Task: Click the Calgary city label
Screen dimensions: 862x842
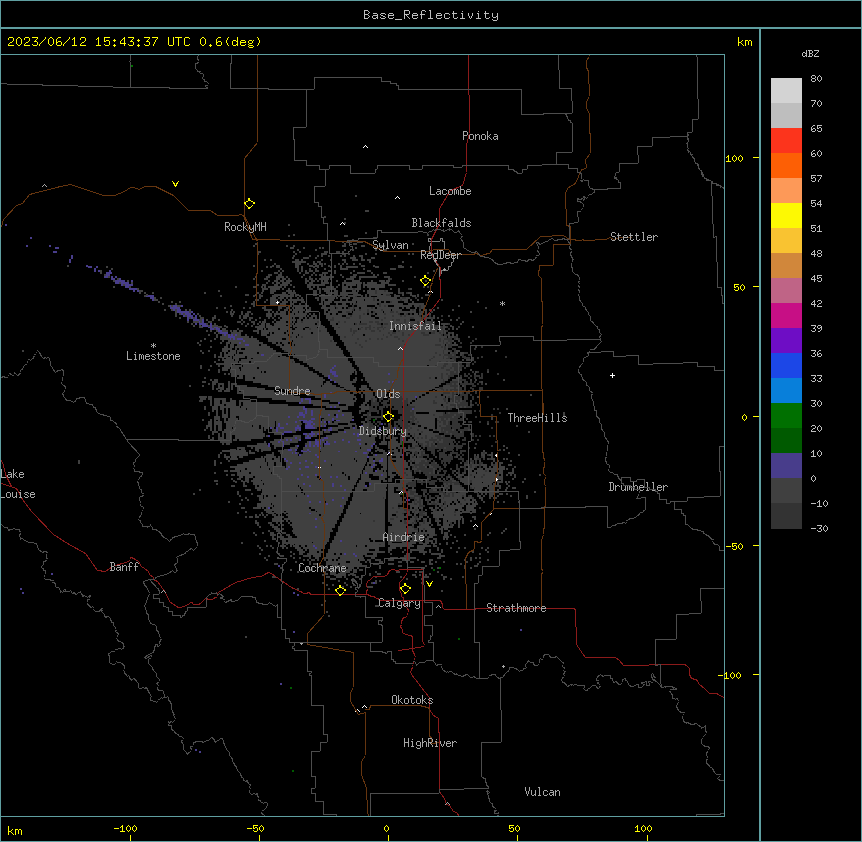Action: [x=399, y=603]
